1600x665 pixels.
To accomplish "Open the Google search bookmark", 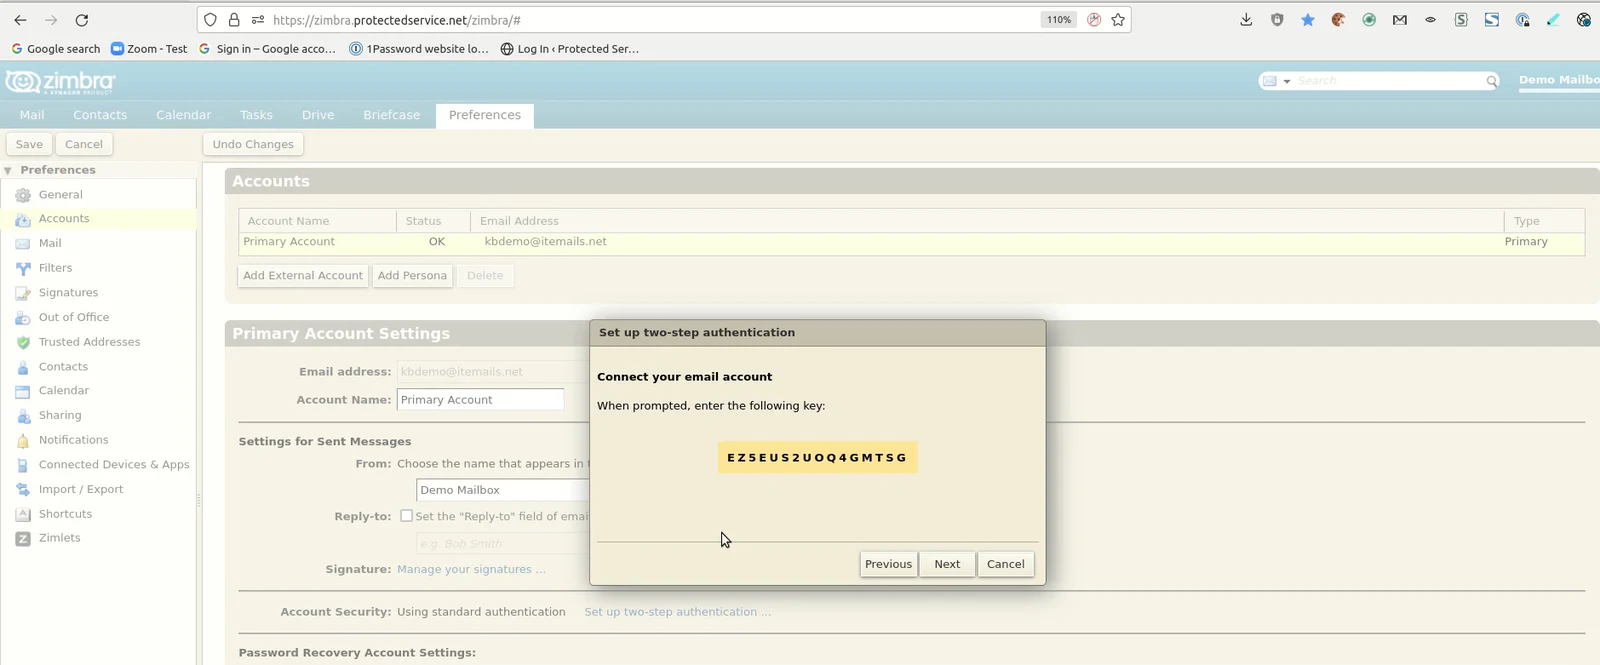I will coord(56,49).
